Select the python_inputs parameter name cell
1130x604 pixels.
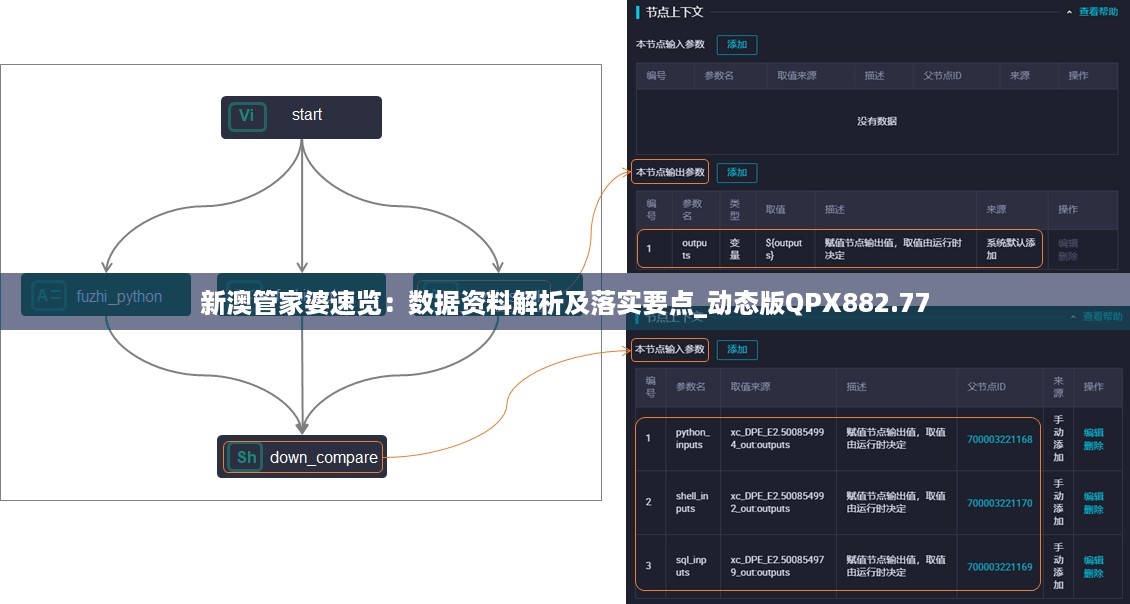click(693, 438)
